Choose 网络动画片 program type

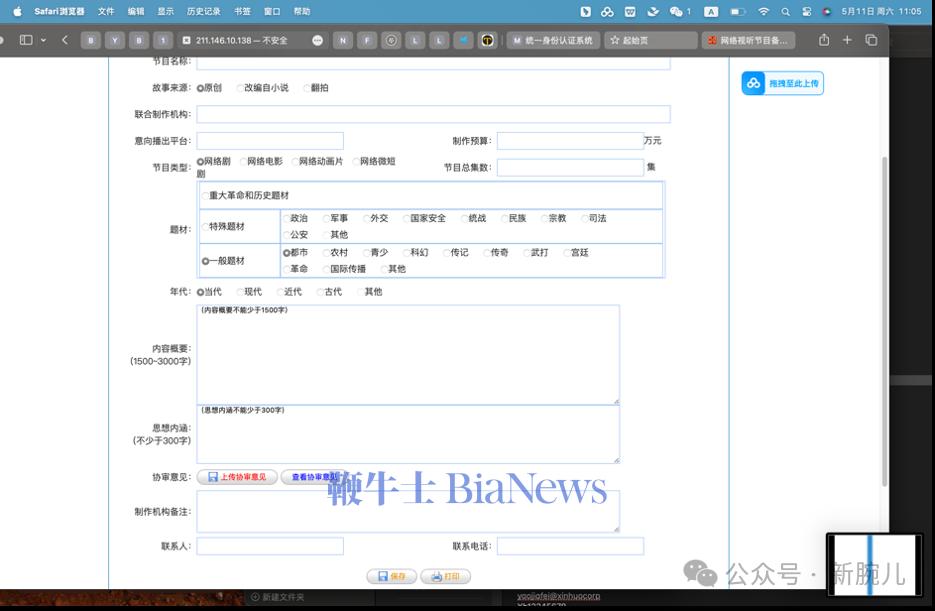pyautogui.click(x=295, y=162)
